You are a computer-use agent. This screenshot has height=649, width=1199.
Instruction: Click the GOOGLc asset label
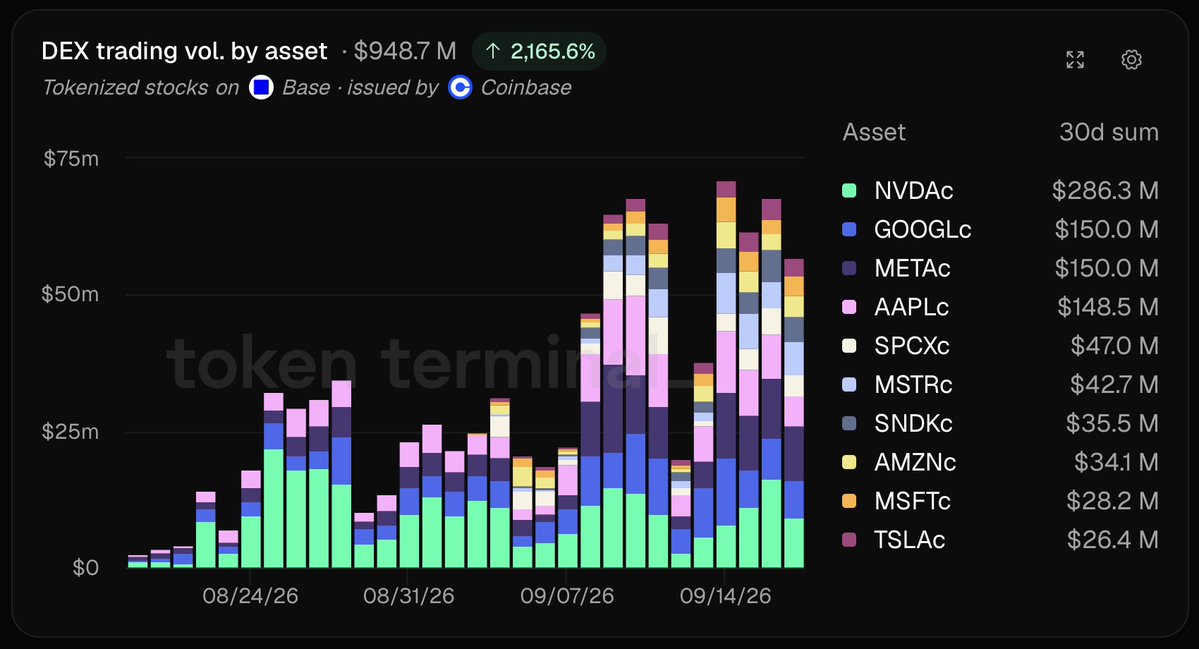(923, 229)
